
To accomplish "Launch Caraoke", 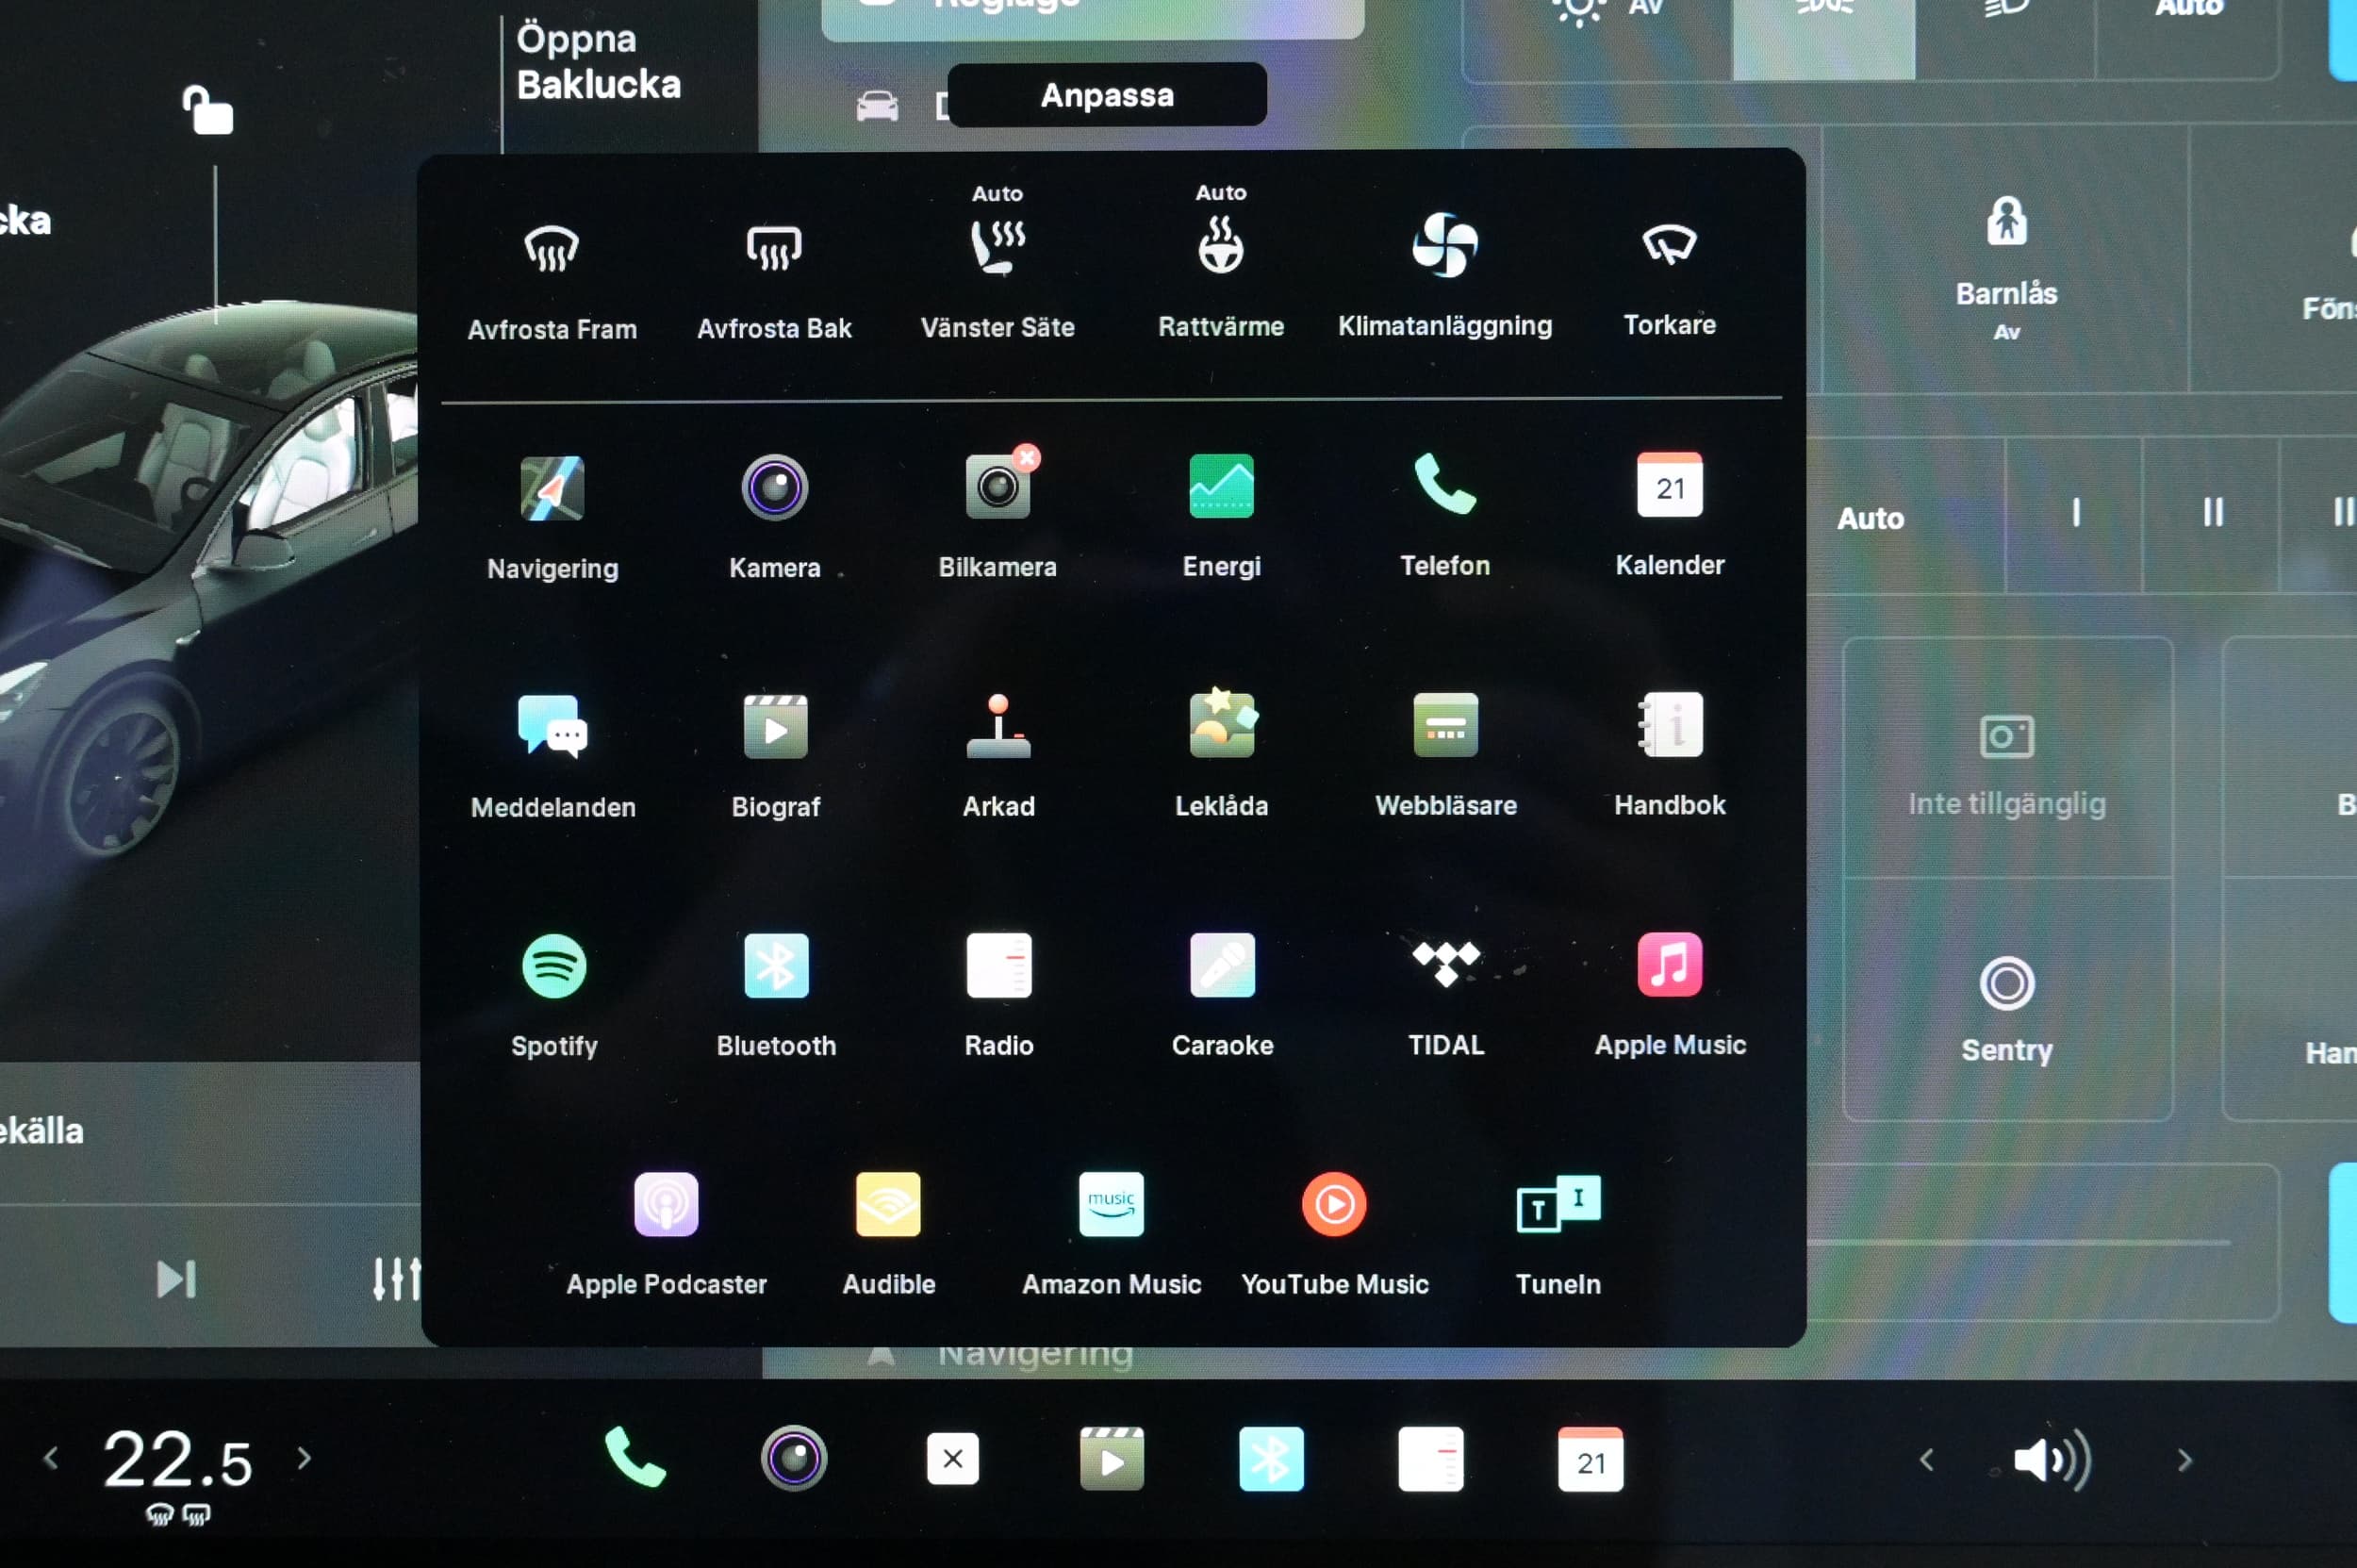I will [1222, 965].
